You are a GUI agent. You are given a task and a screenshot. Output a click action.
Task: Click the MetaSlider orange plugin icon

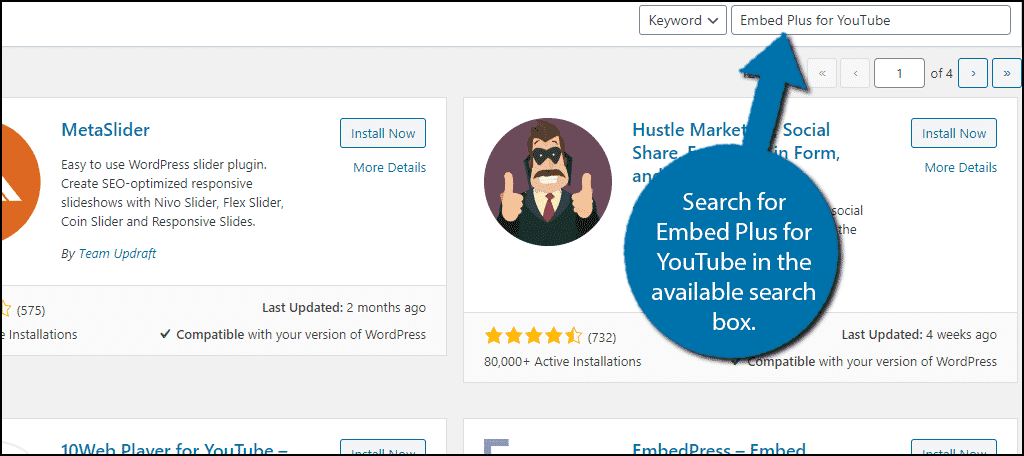pyautogui.click(x=20, y=184)
